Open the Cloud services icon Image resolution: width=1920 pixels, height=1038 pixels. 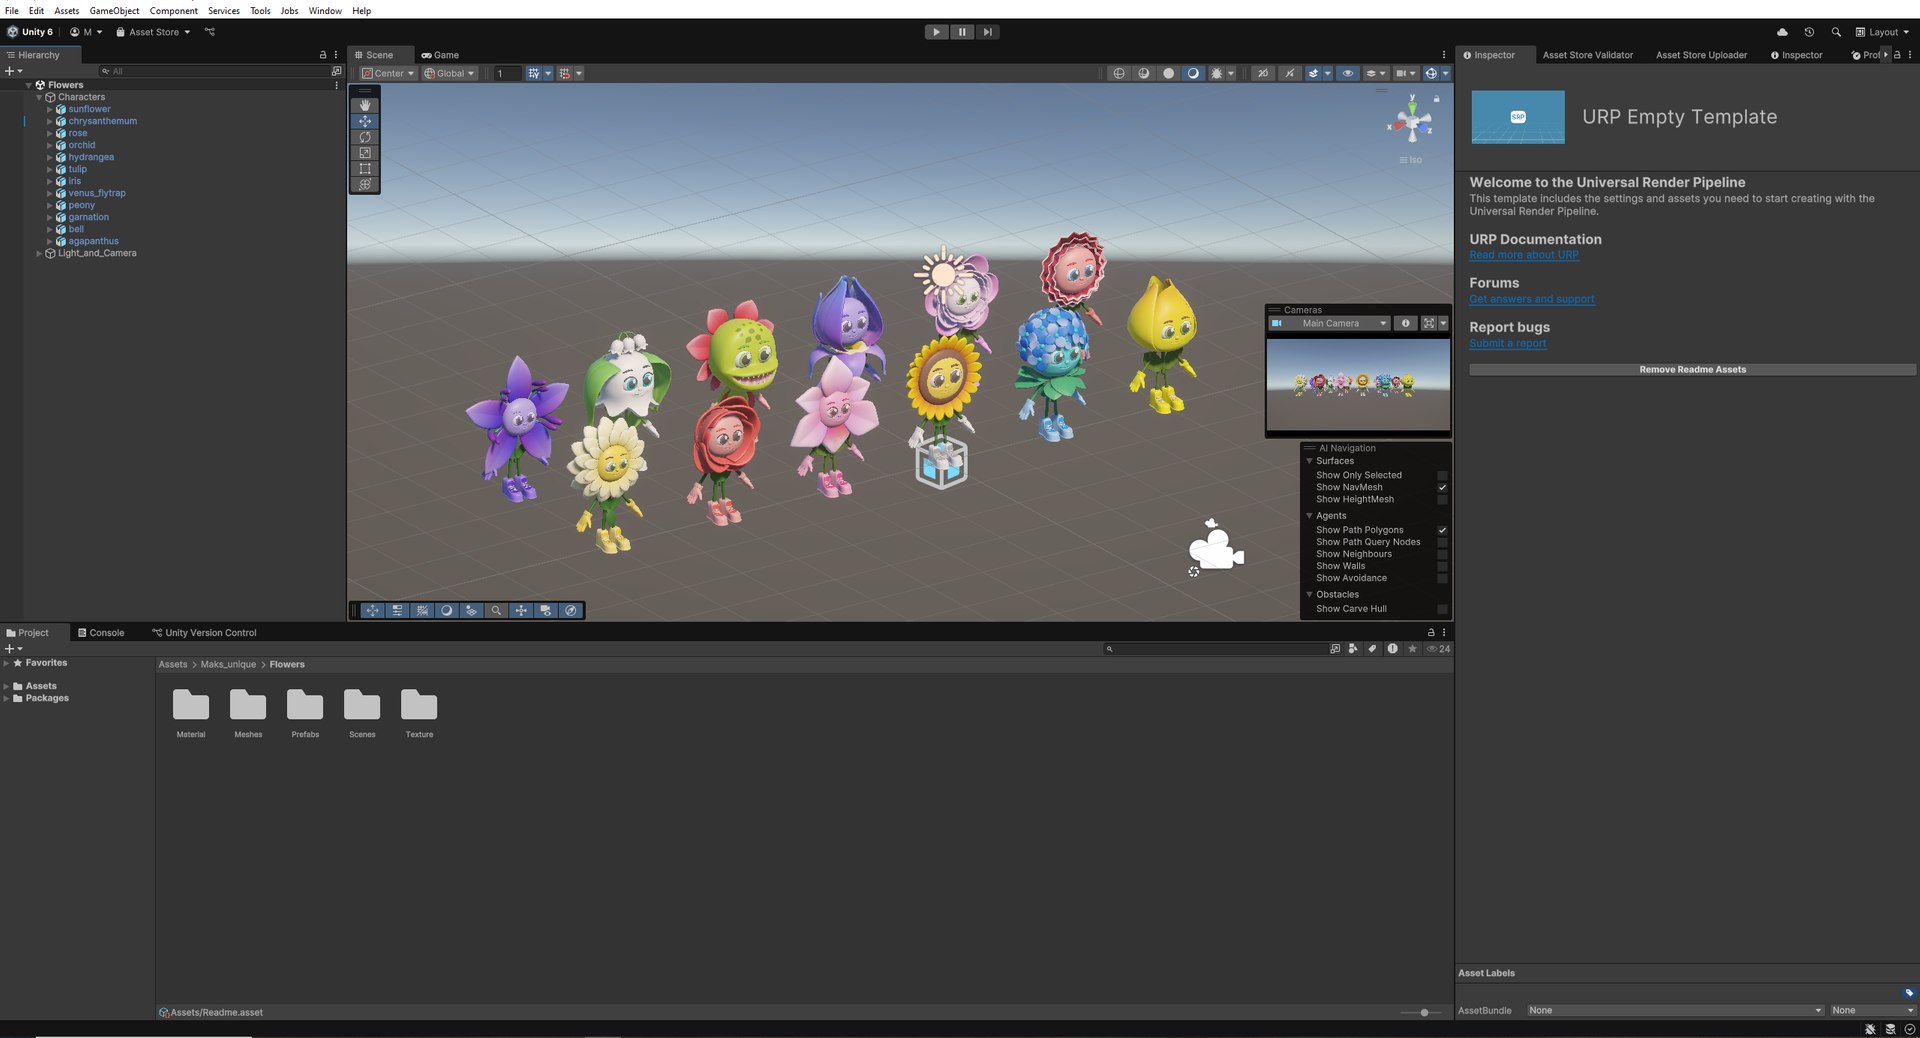click(1782, 32)
